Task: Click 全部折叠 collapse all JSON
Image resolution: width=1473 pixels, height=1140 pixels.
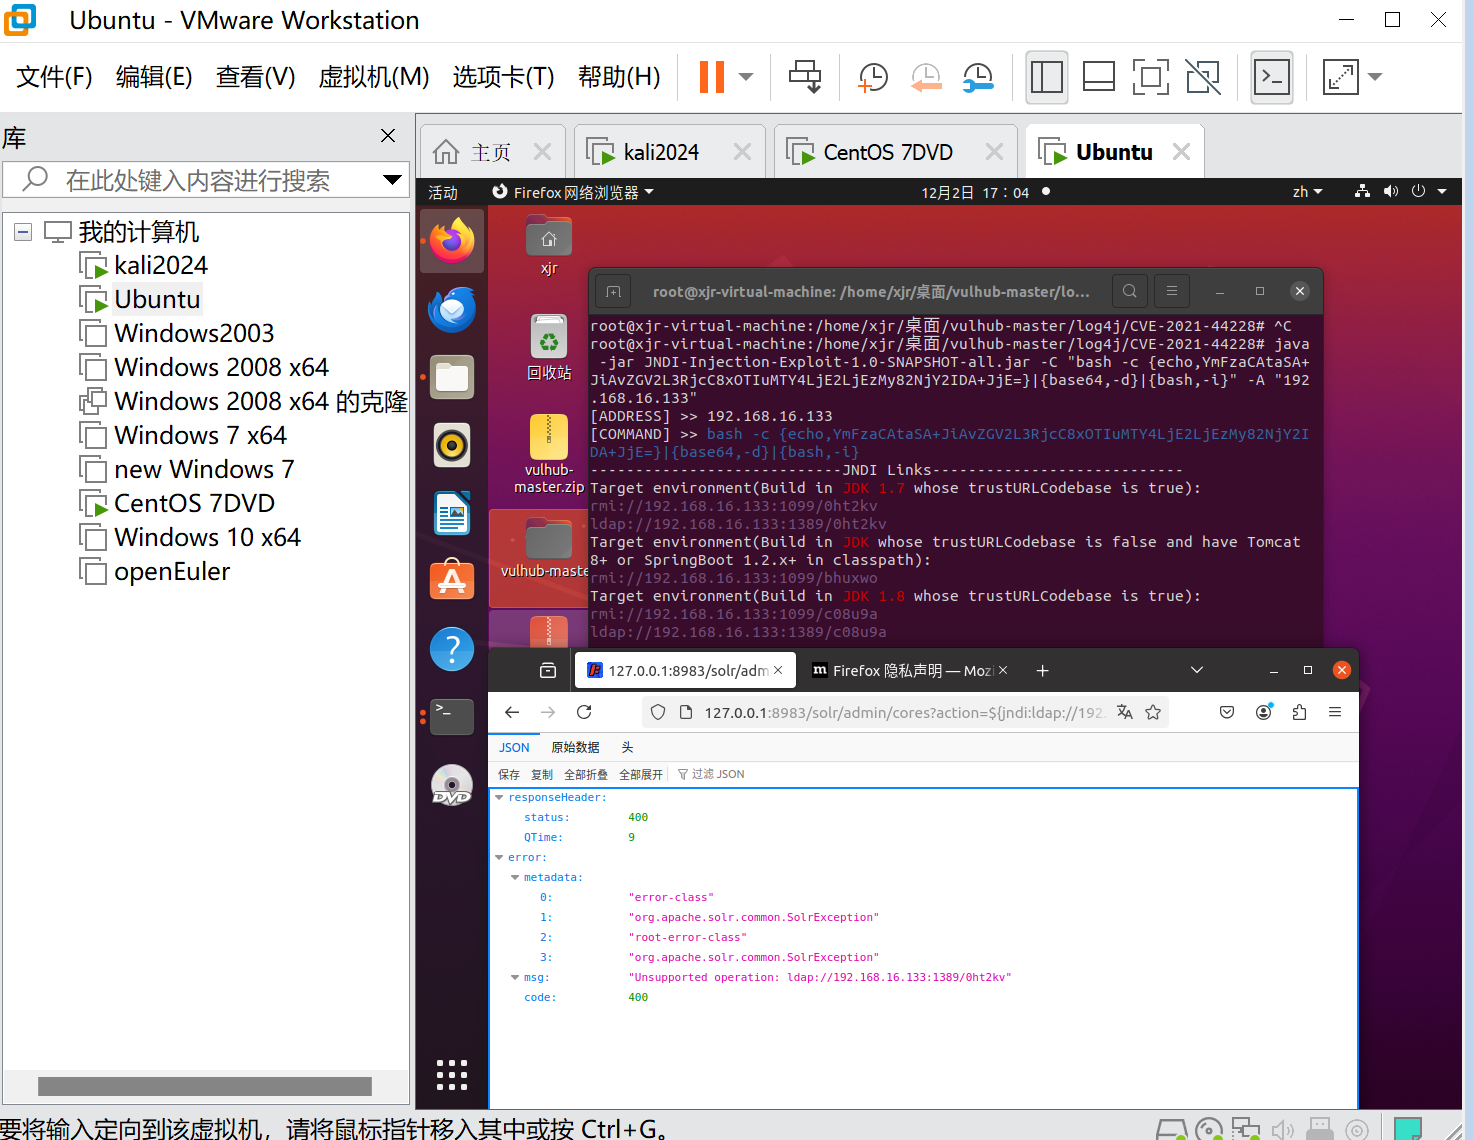Action: 585,774
